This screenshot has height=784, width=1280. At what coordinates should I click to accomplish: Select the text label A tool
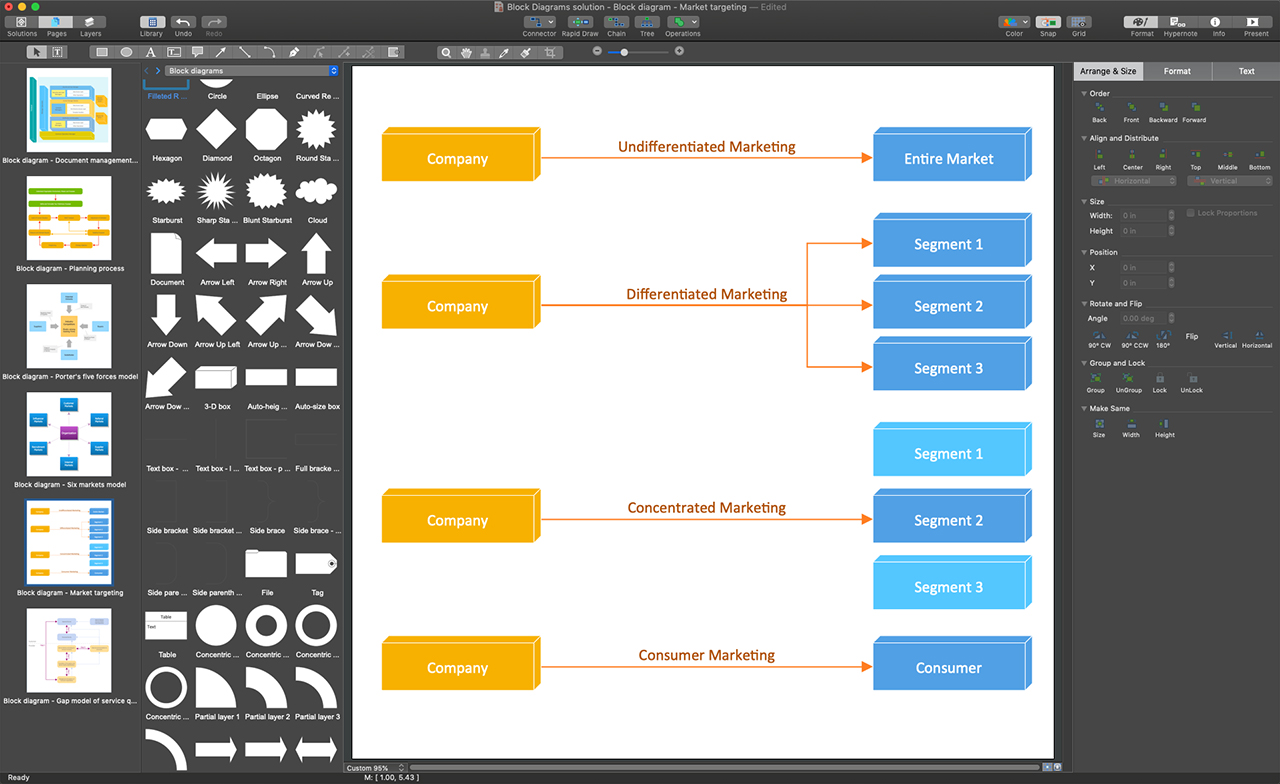coord(151,52)
